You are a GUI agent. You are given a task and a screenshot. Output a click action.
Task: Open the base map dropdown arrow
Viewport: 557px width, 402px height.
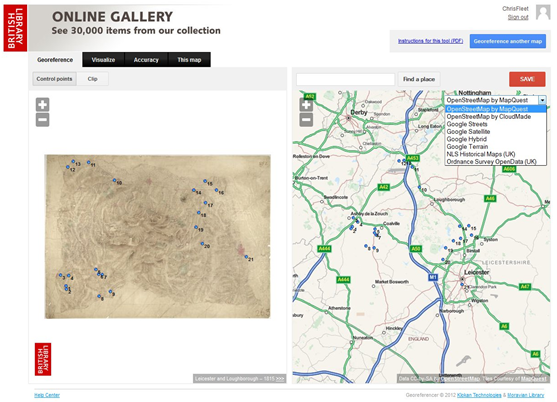pyautogui.click(x=542, y=100)
